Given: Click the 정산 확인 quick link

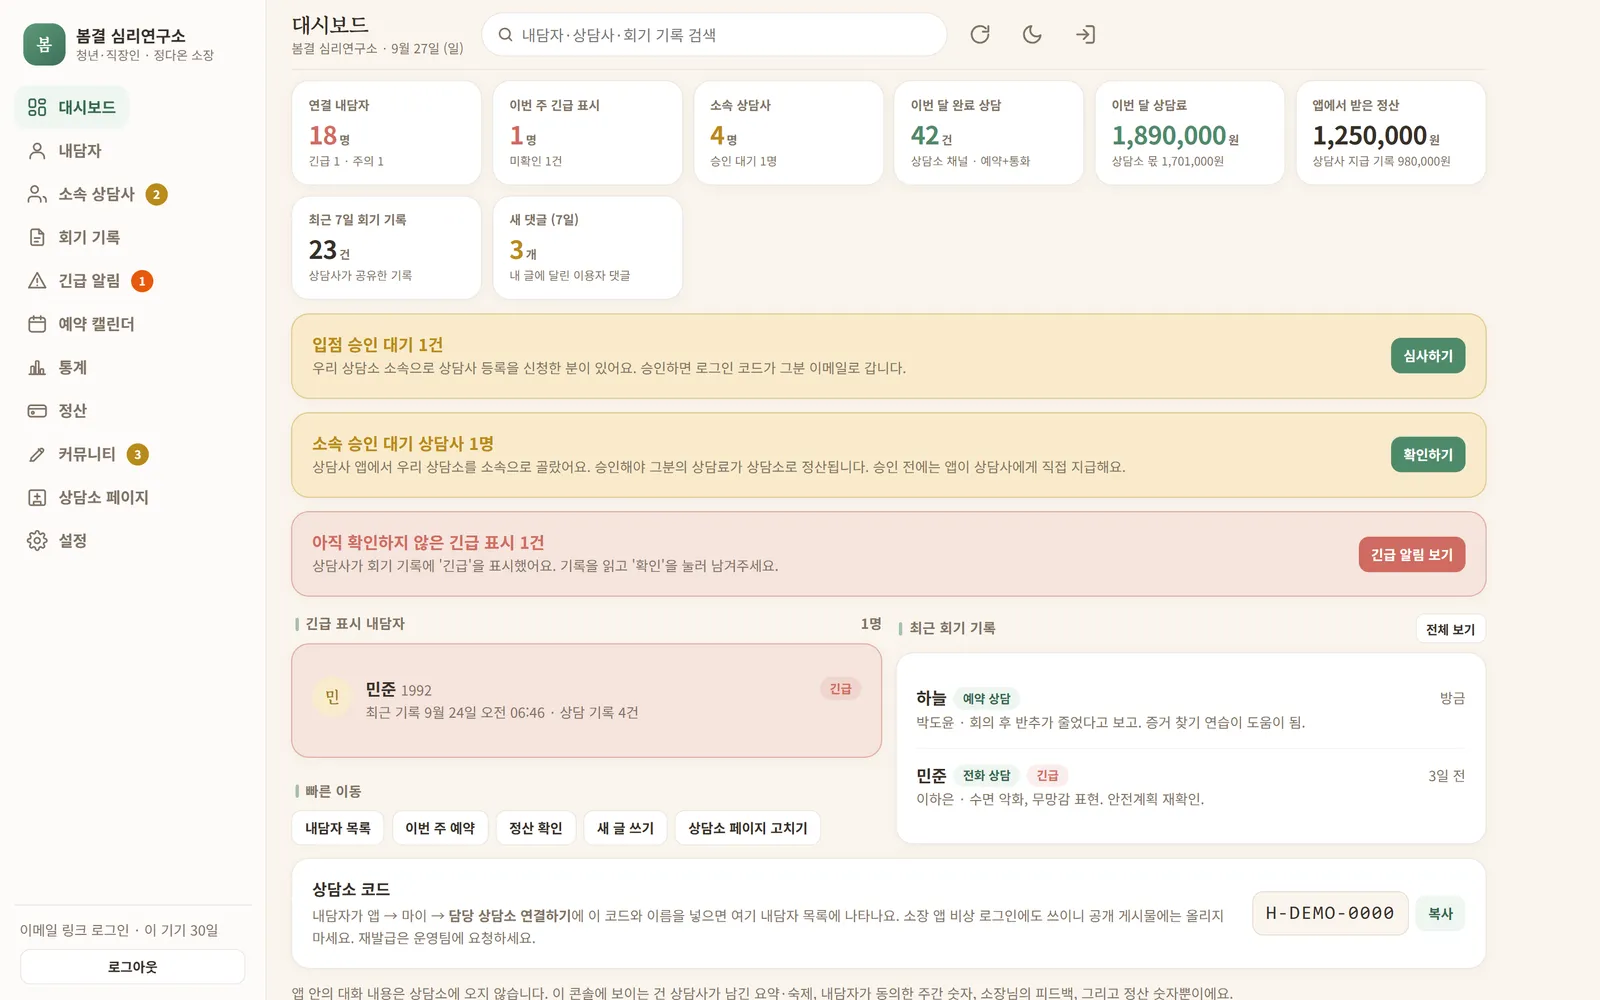Looking at the screenshot, I should (x=536, y=828).
